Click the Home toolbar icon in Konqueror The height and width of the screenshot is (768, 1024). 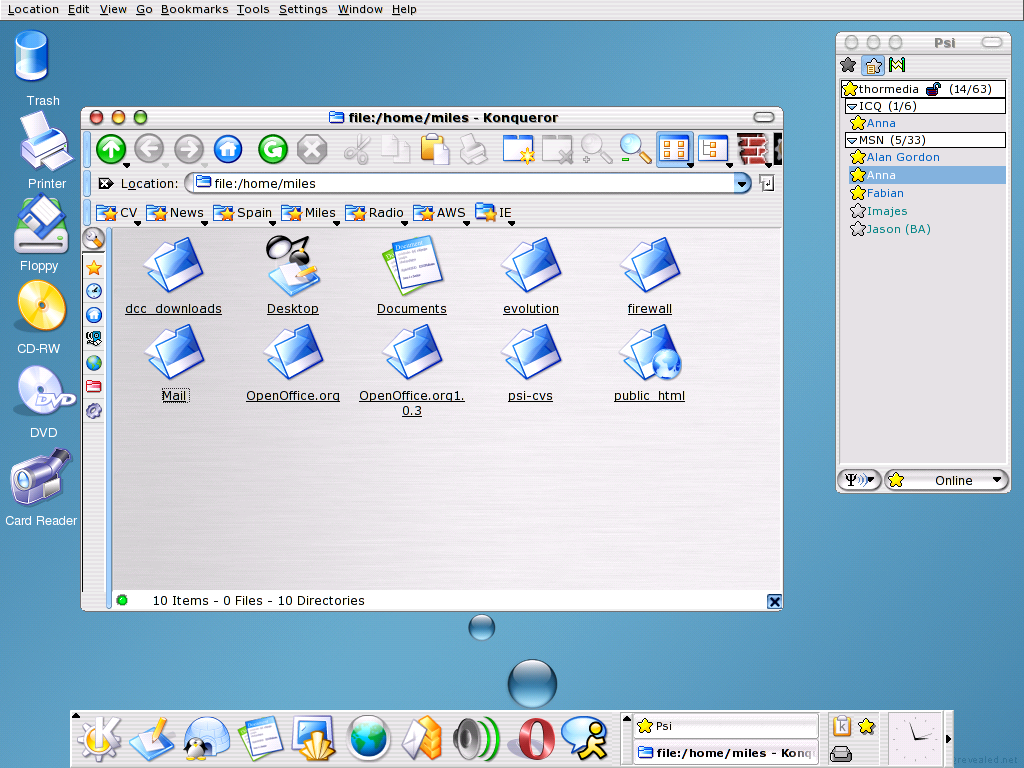(228, 150)
